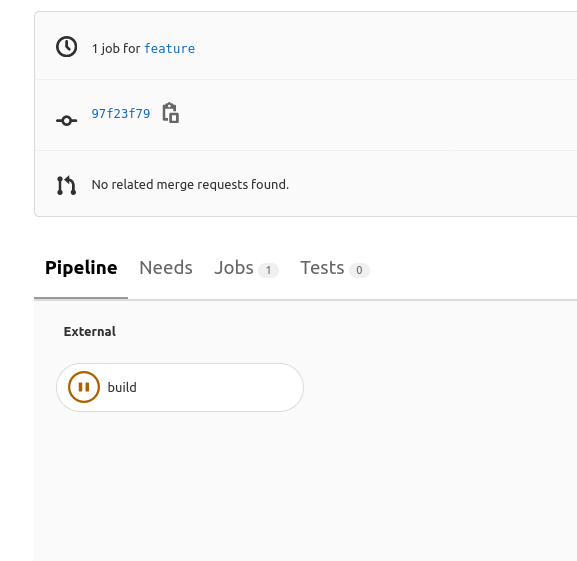This screenshot has height=561, width=577.
Task: Open commit 97f23f79
Action: [121, 113]
